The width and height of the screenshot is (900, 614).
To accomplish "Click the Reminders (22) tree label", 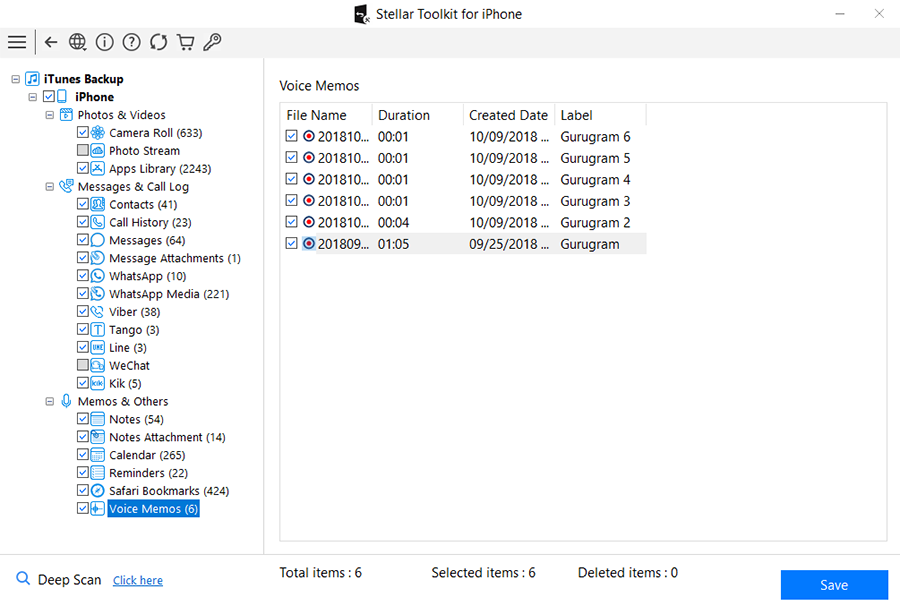I will [149, 473].
